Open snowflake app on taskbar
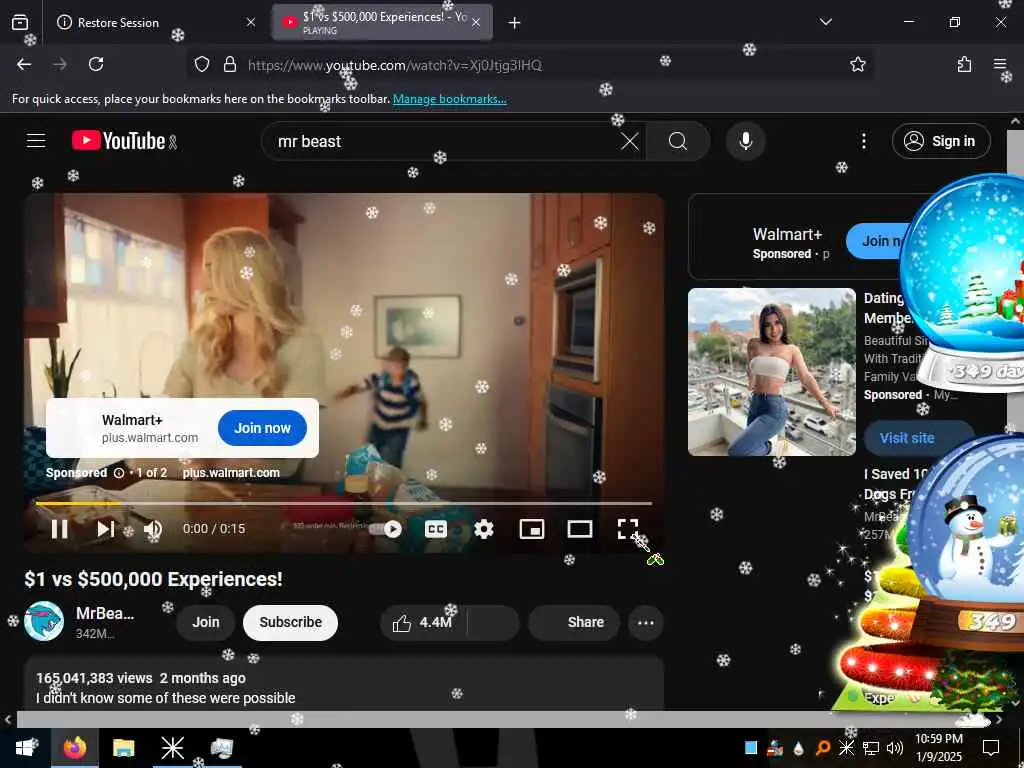The image size is (1024, 768). coord(172,748)
